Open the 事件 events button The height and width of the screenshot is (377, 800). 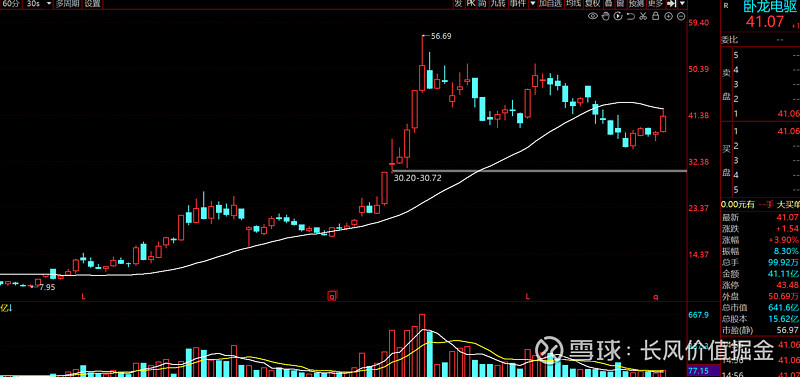click(518, 4)
